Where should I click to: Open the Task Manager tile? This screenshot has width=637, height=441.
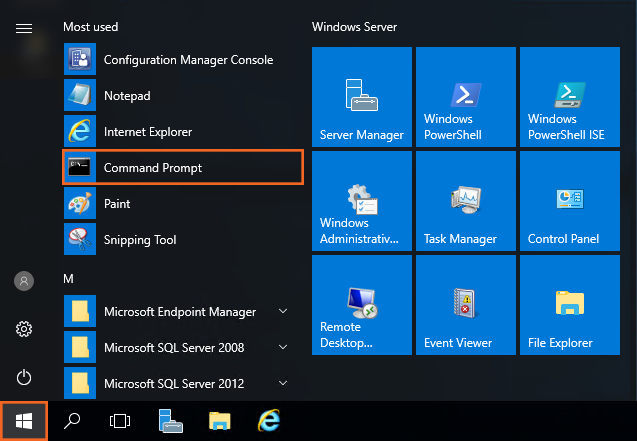pyautogui.click(x=464, y=200)
